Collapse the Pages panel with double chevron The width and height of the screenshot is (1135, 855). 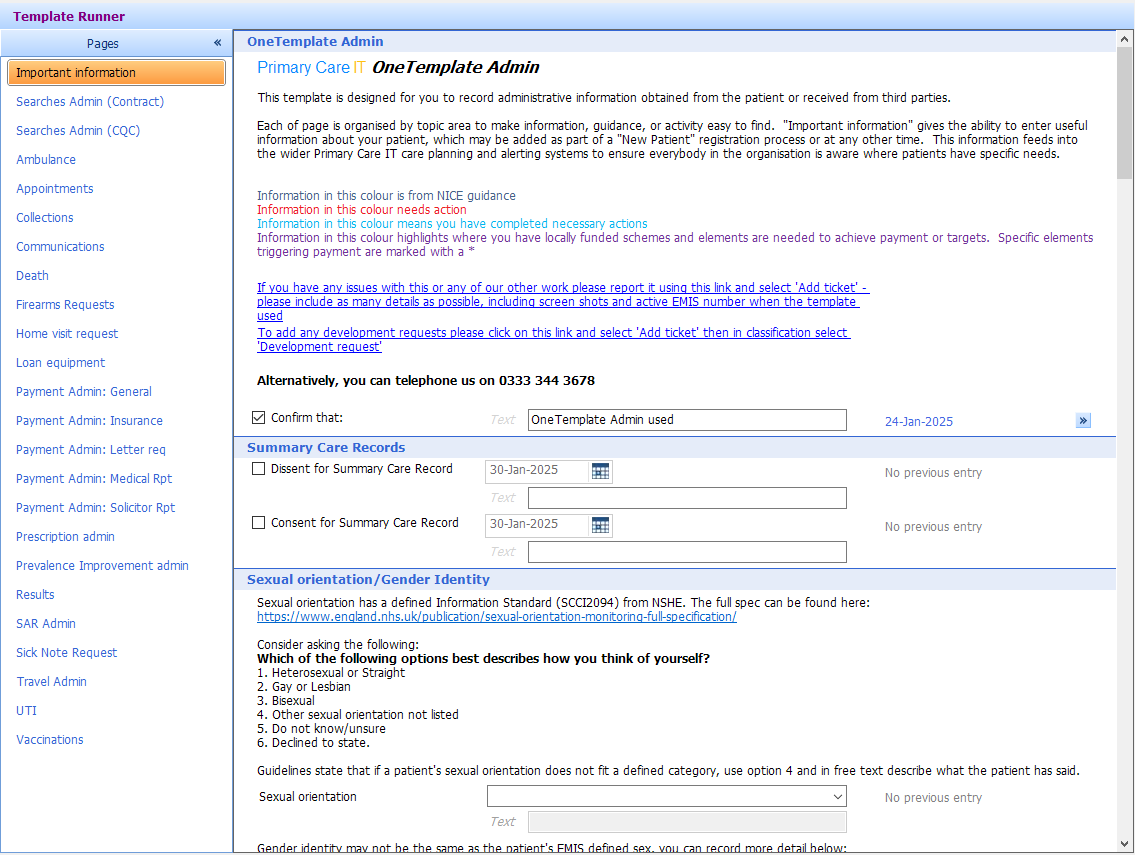coord(217,43)
